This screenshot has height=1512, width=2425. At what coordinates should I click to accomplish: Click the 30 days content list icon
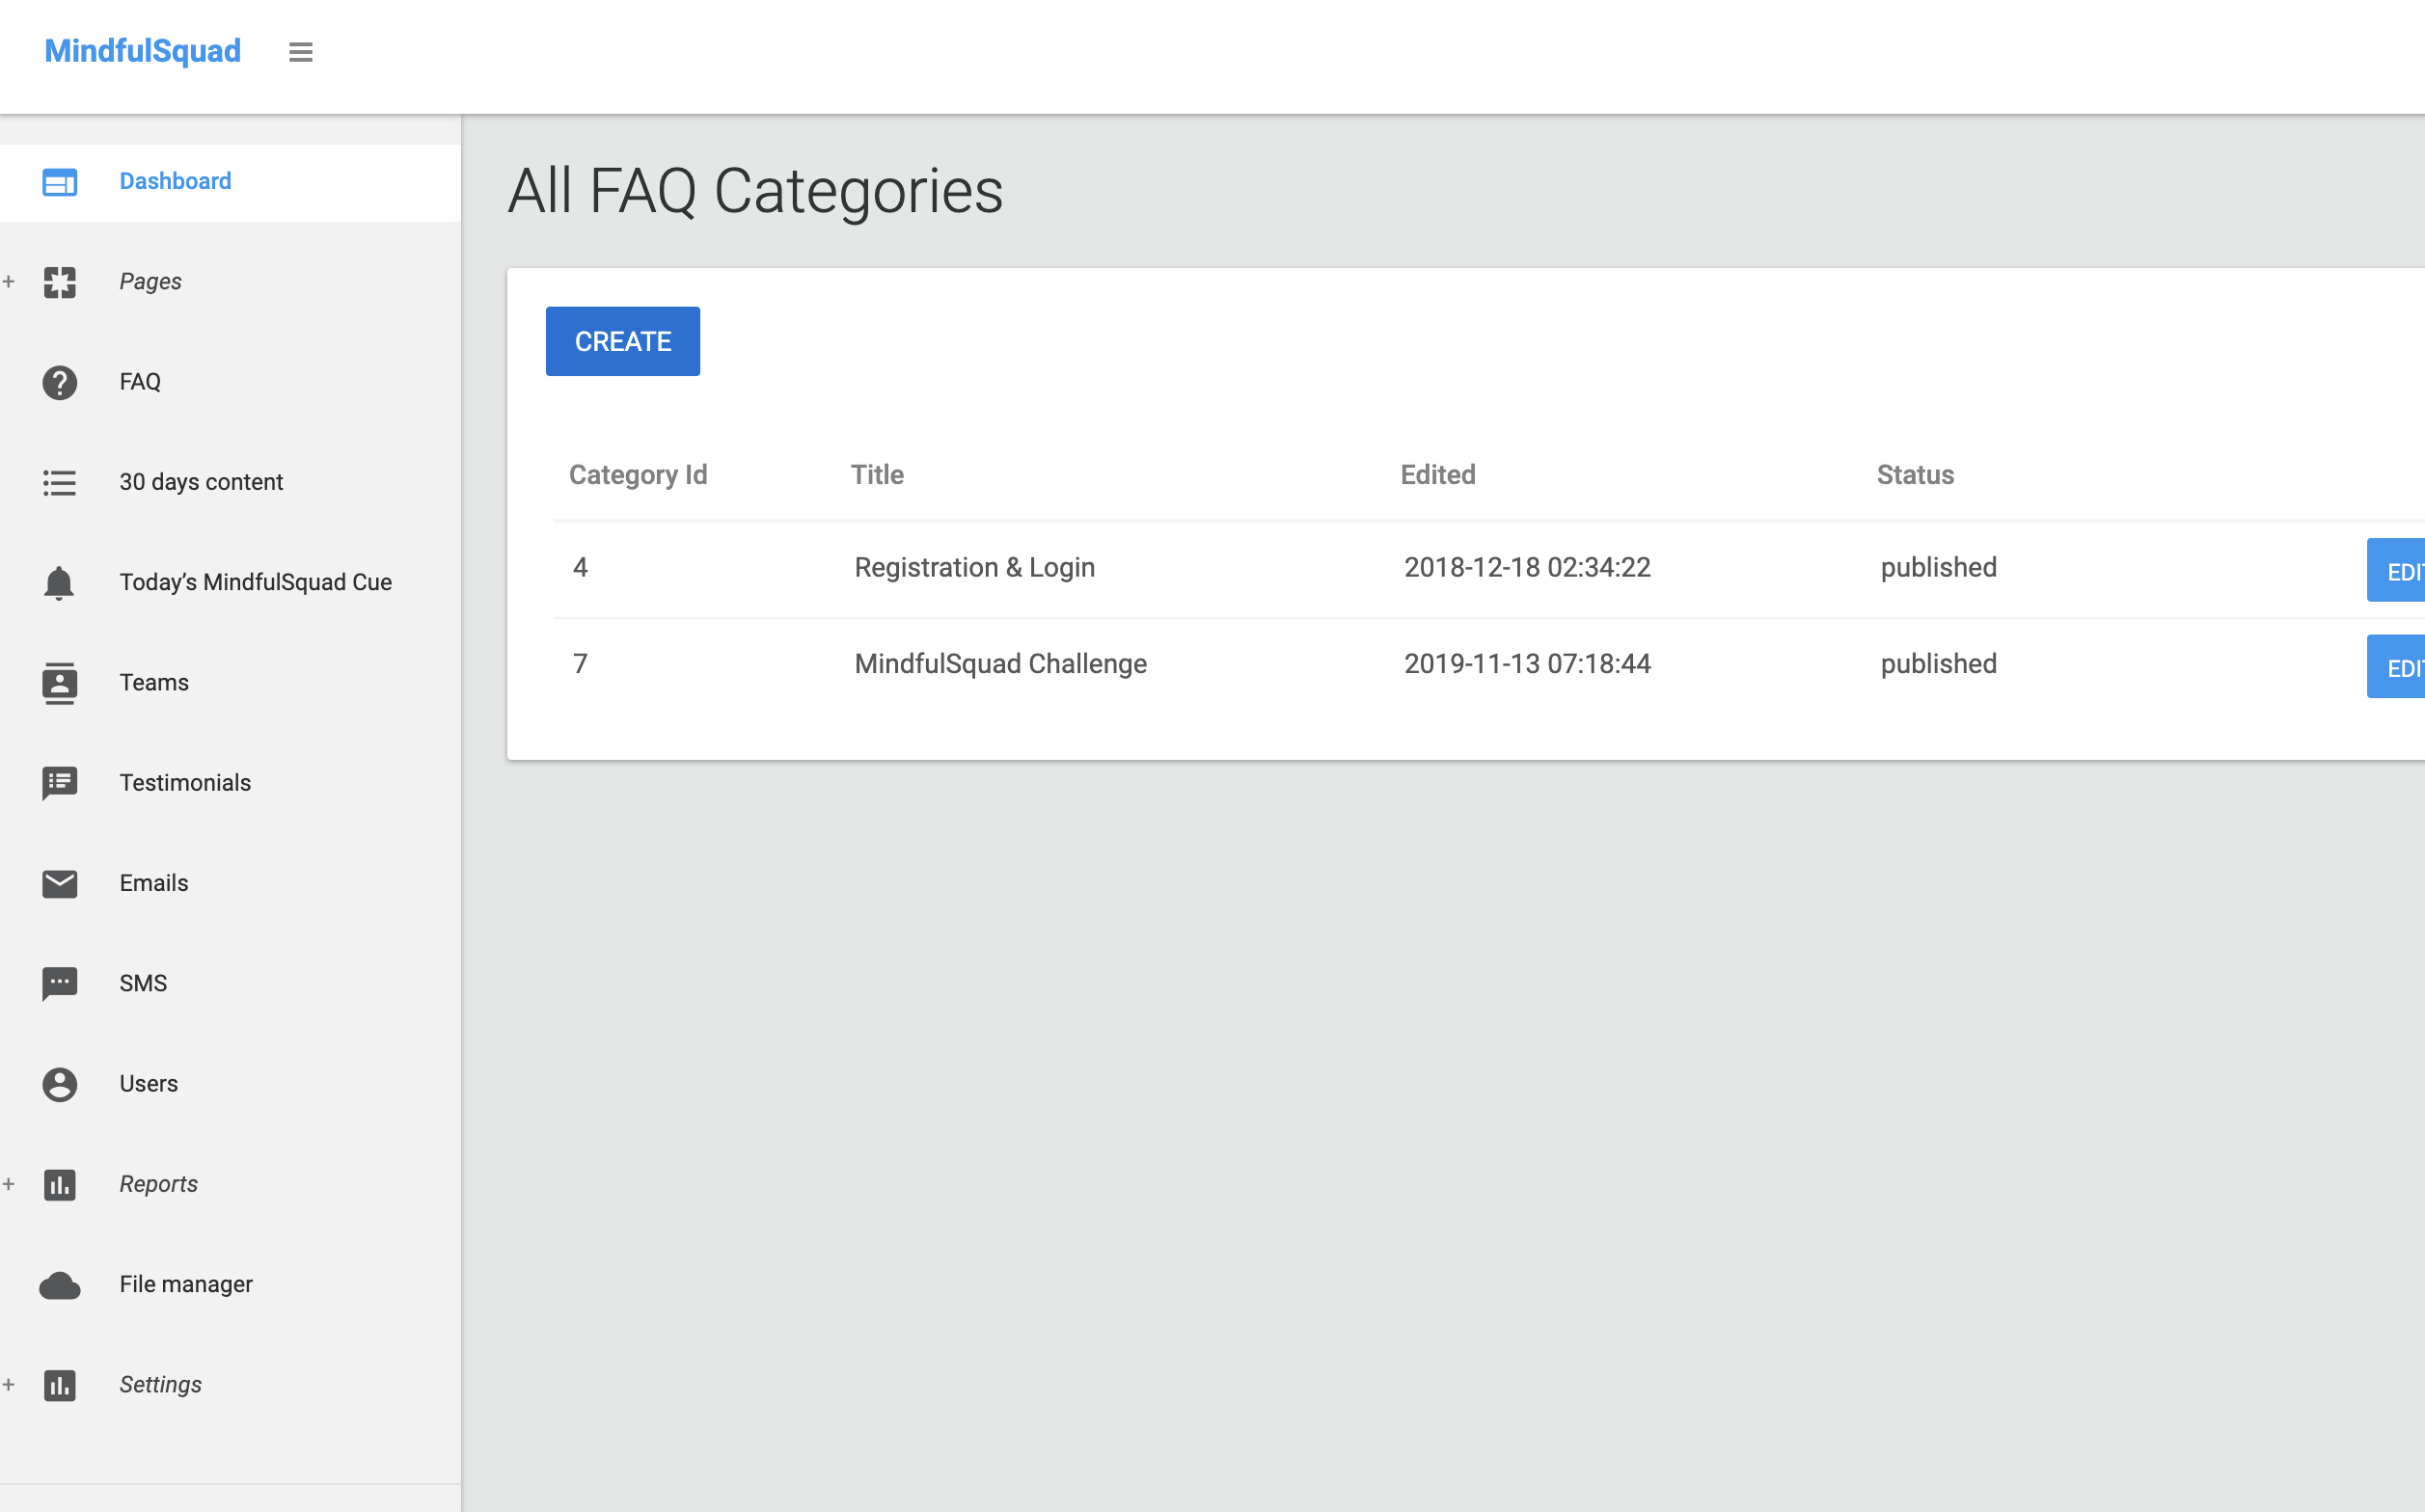point(60,482)
